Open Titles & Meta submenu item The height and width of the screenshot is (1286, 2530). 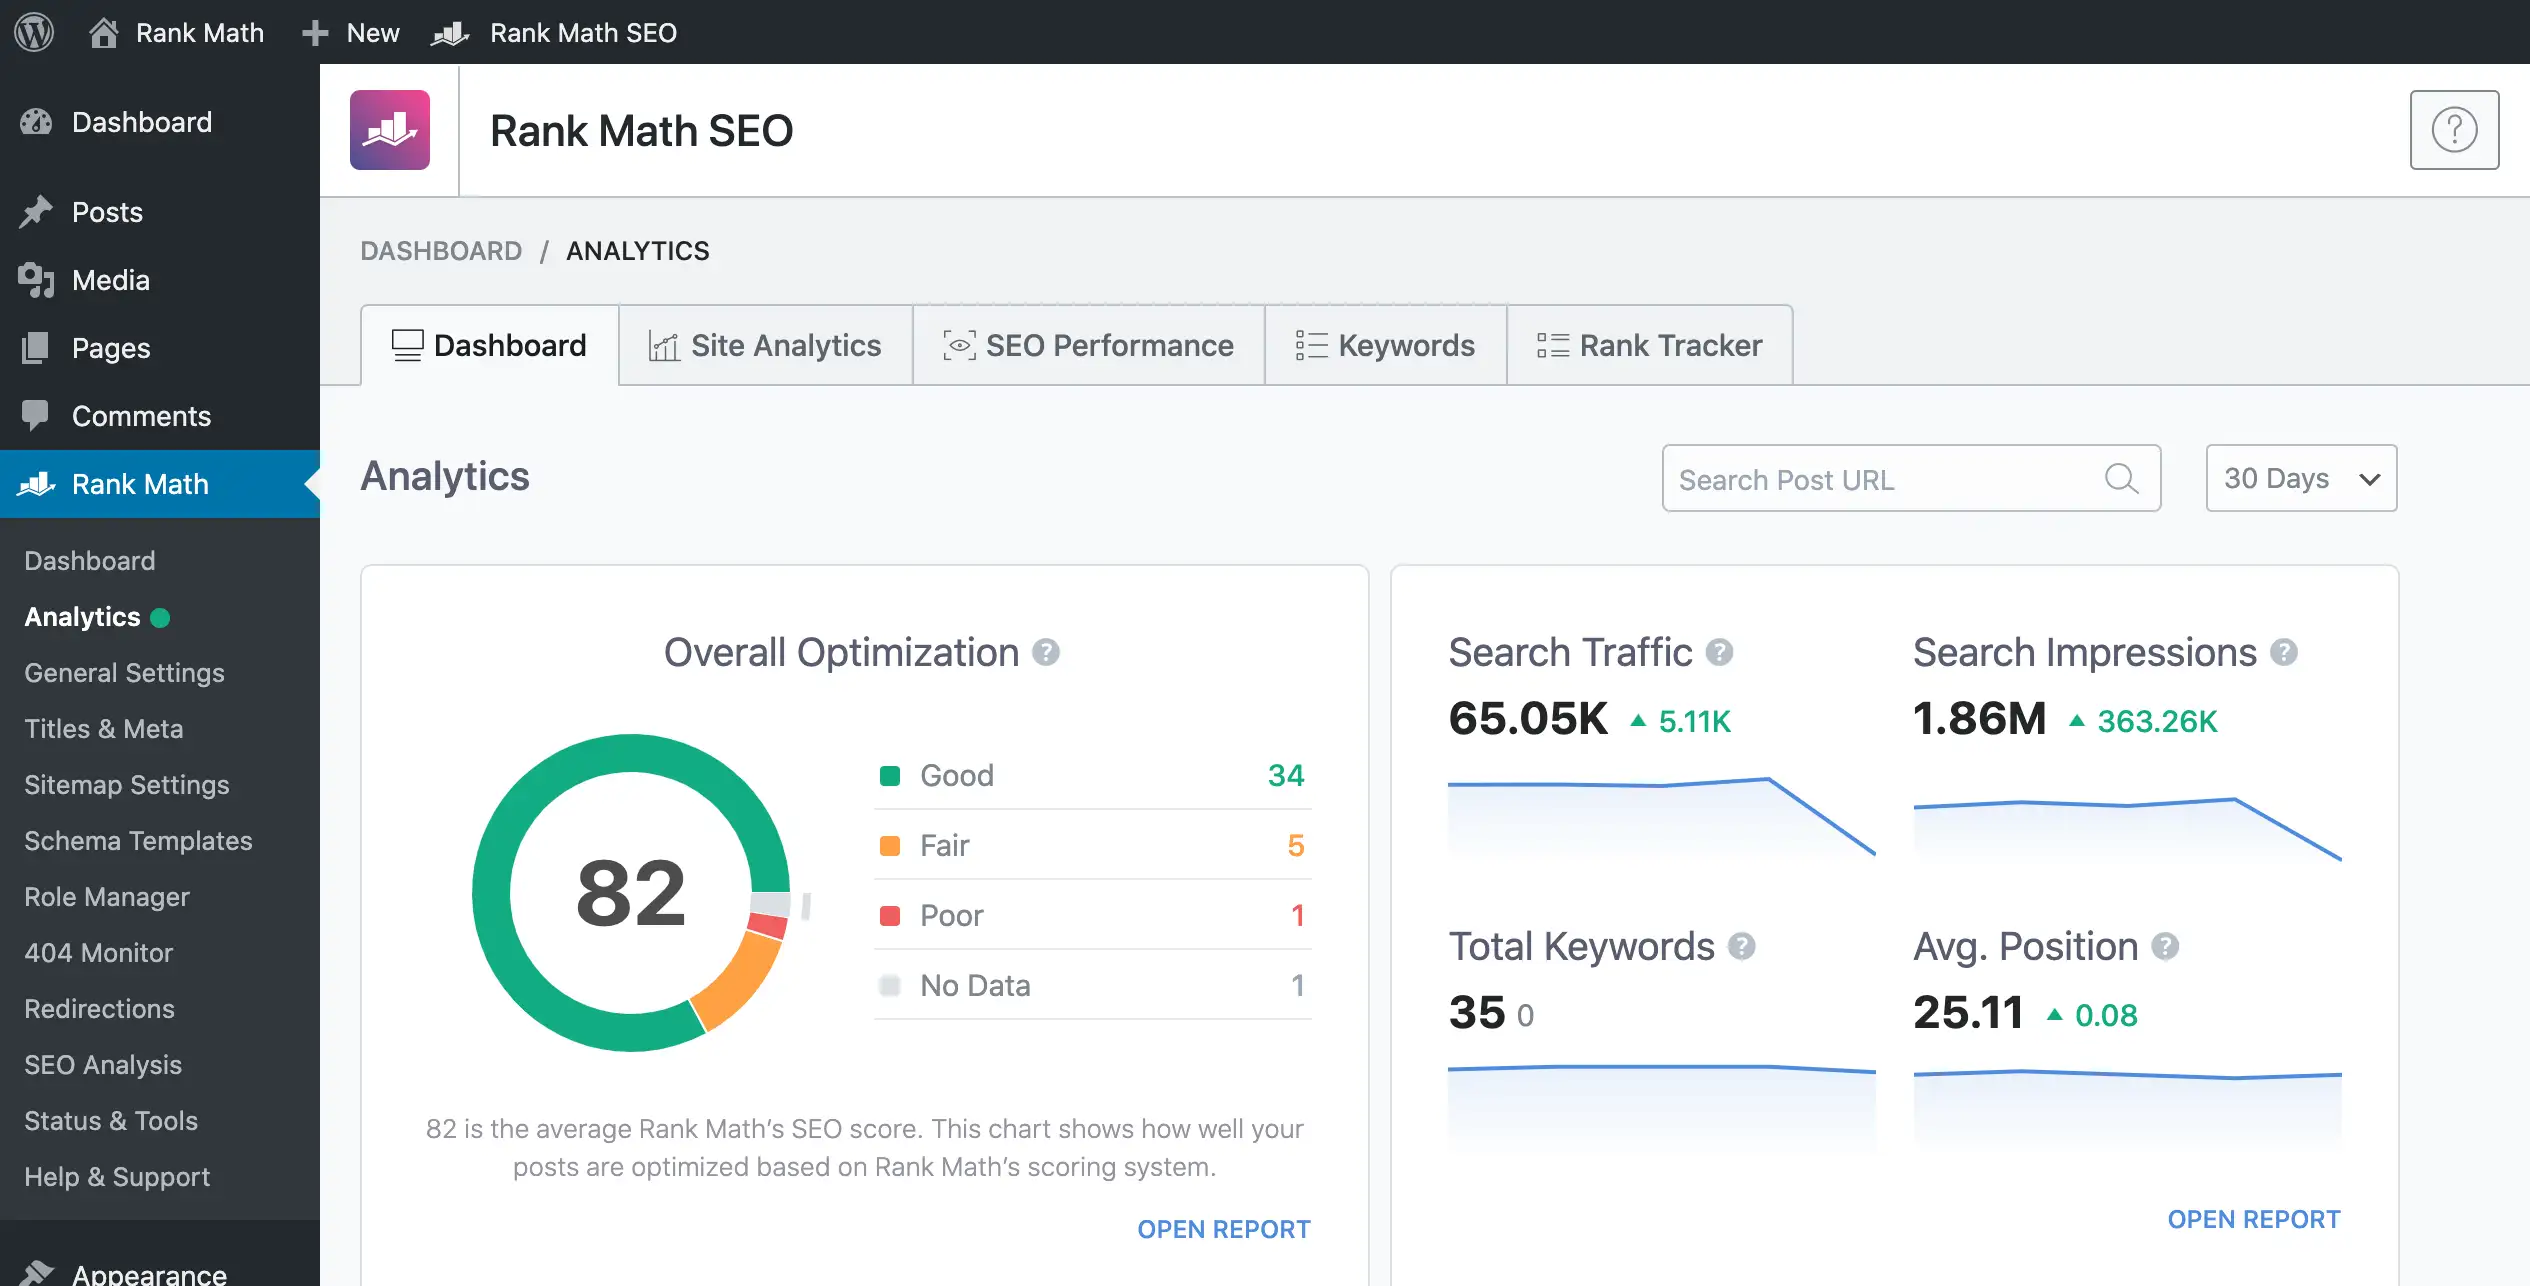(104, 729)
